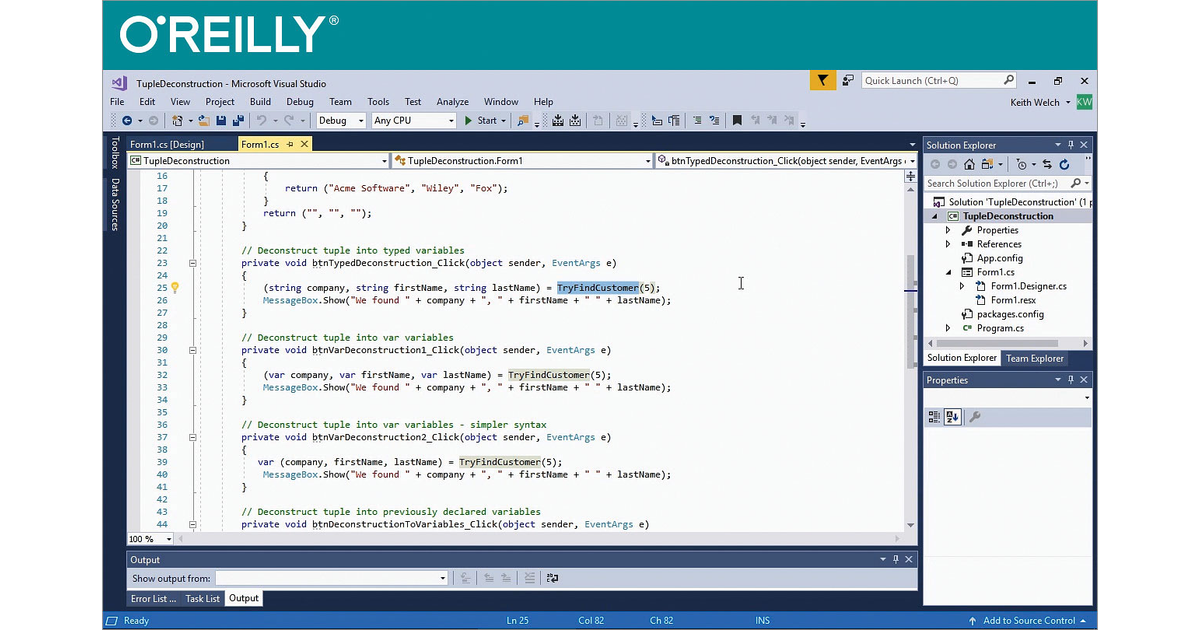
Task: Open the Build menu
Action: [260, 102]
